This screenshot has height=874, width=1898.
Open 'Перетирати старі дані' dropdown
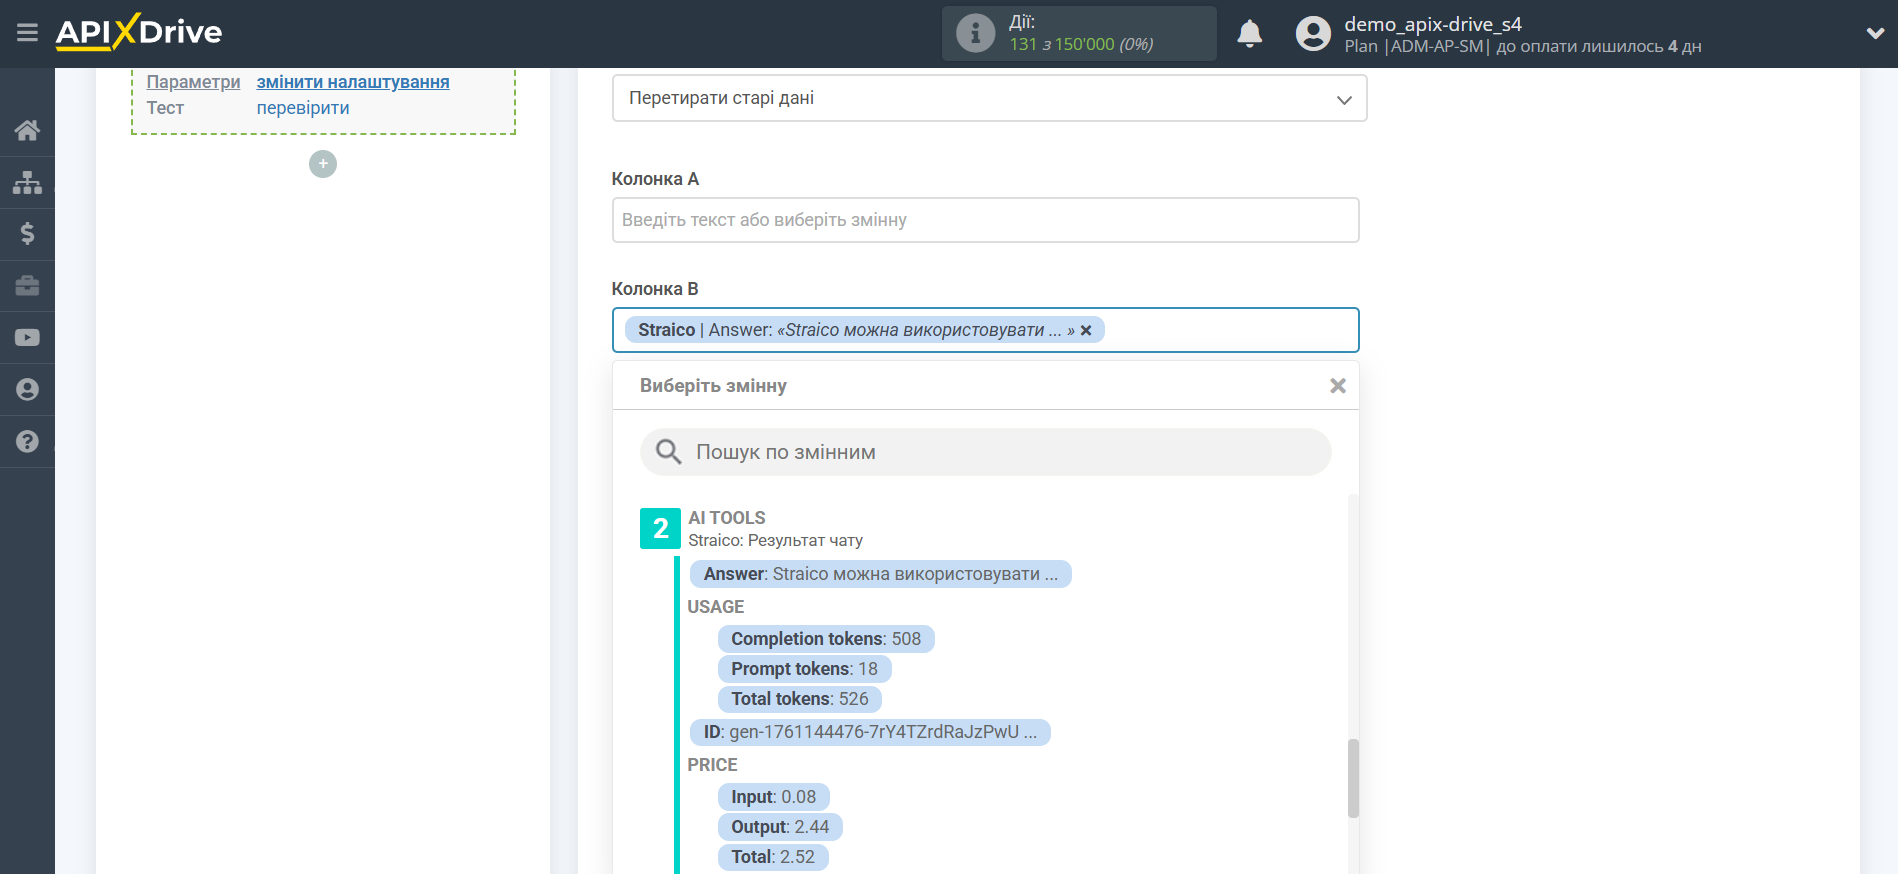[x=989, y=99]
